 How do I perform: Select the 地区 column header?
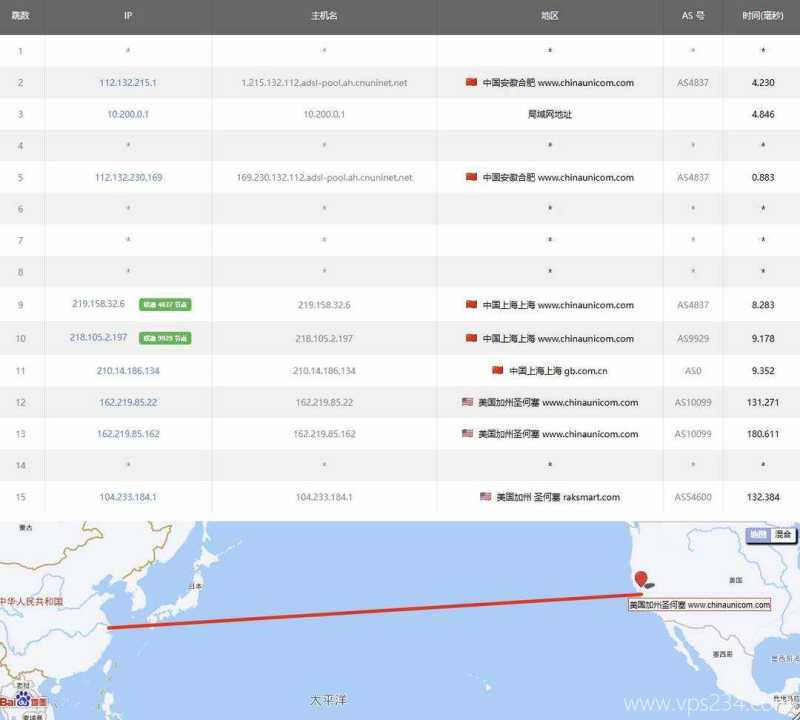click(547, 15)
